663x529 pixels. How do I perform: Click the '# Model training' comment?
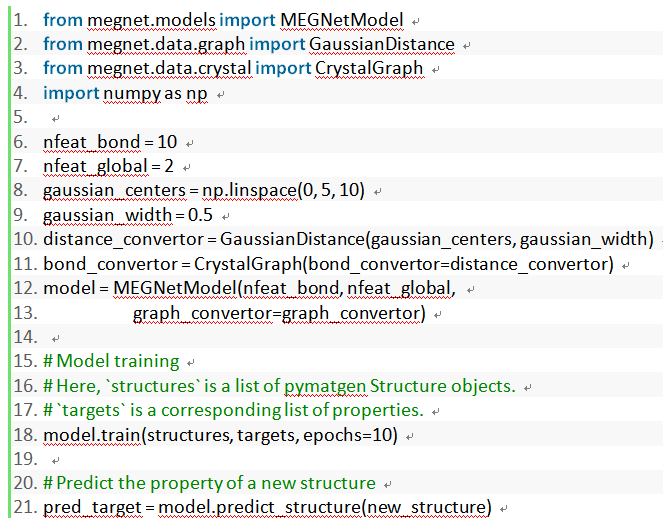point(111,361)
